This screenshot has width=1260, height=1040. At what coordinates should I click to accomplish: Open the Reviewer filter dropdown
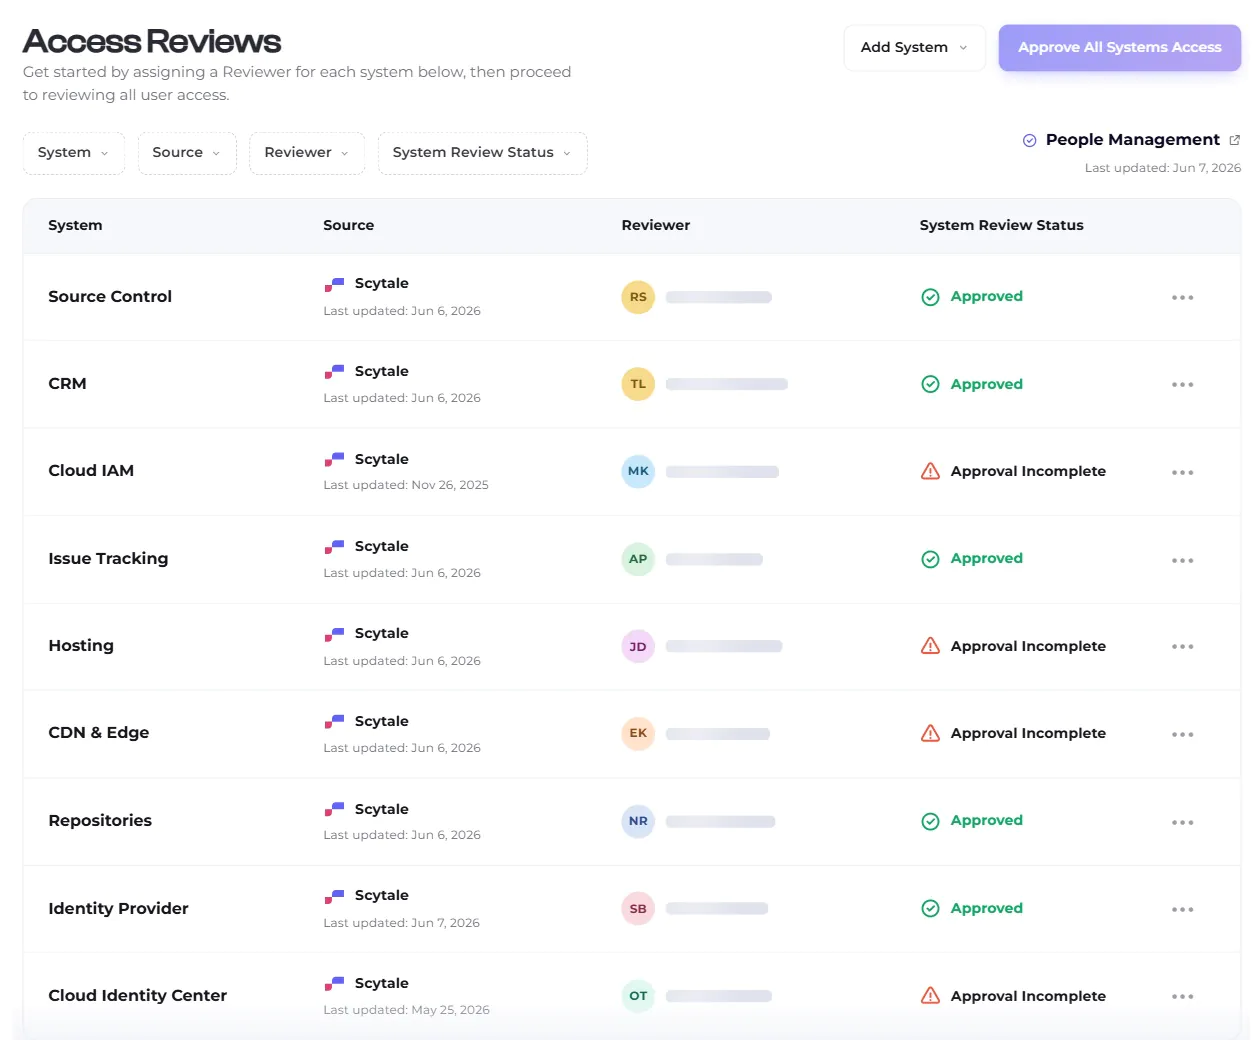coord(307,153)
